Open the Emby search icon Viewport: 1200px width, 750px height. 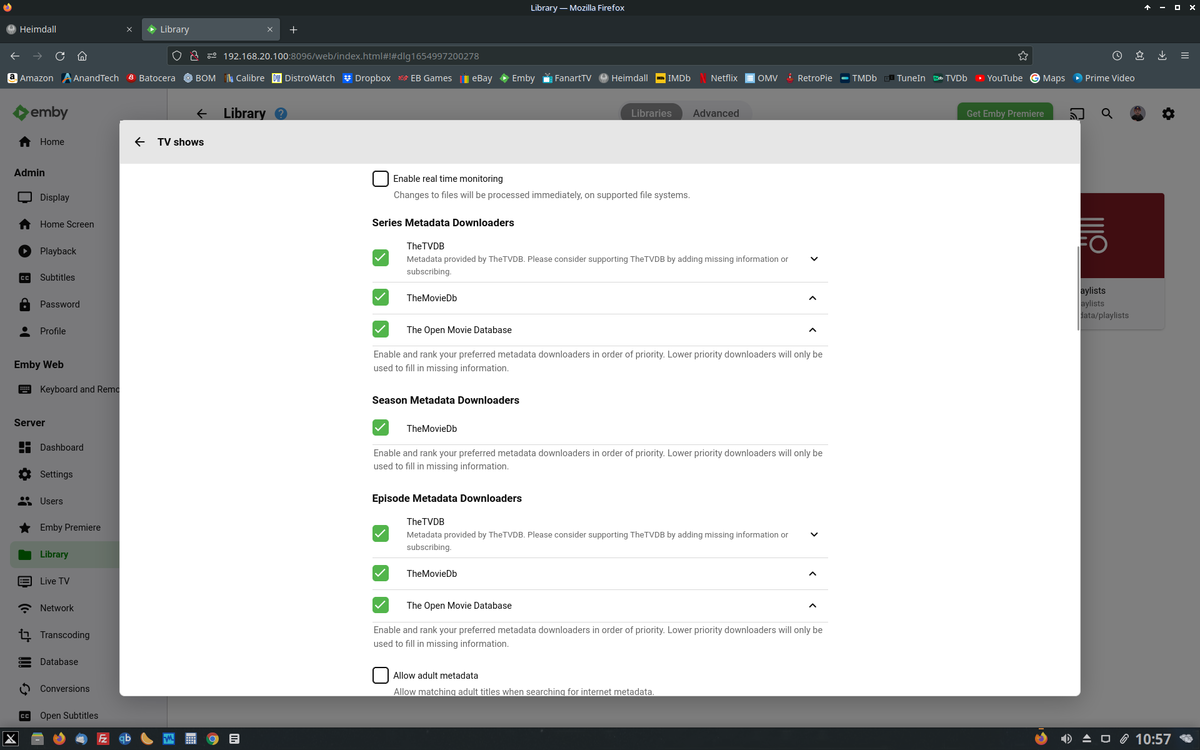click(1106, 113)
